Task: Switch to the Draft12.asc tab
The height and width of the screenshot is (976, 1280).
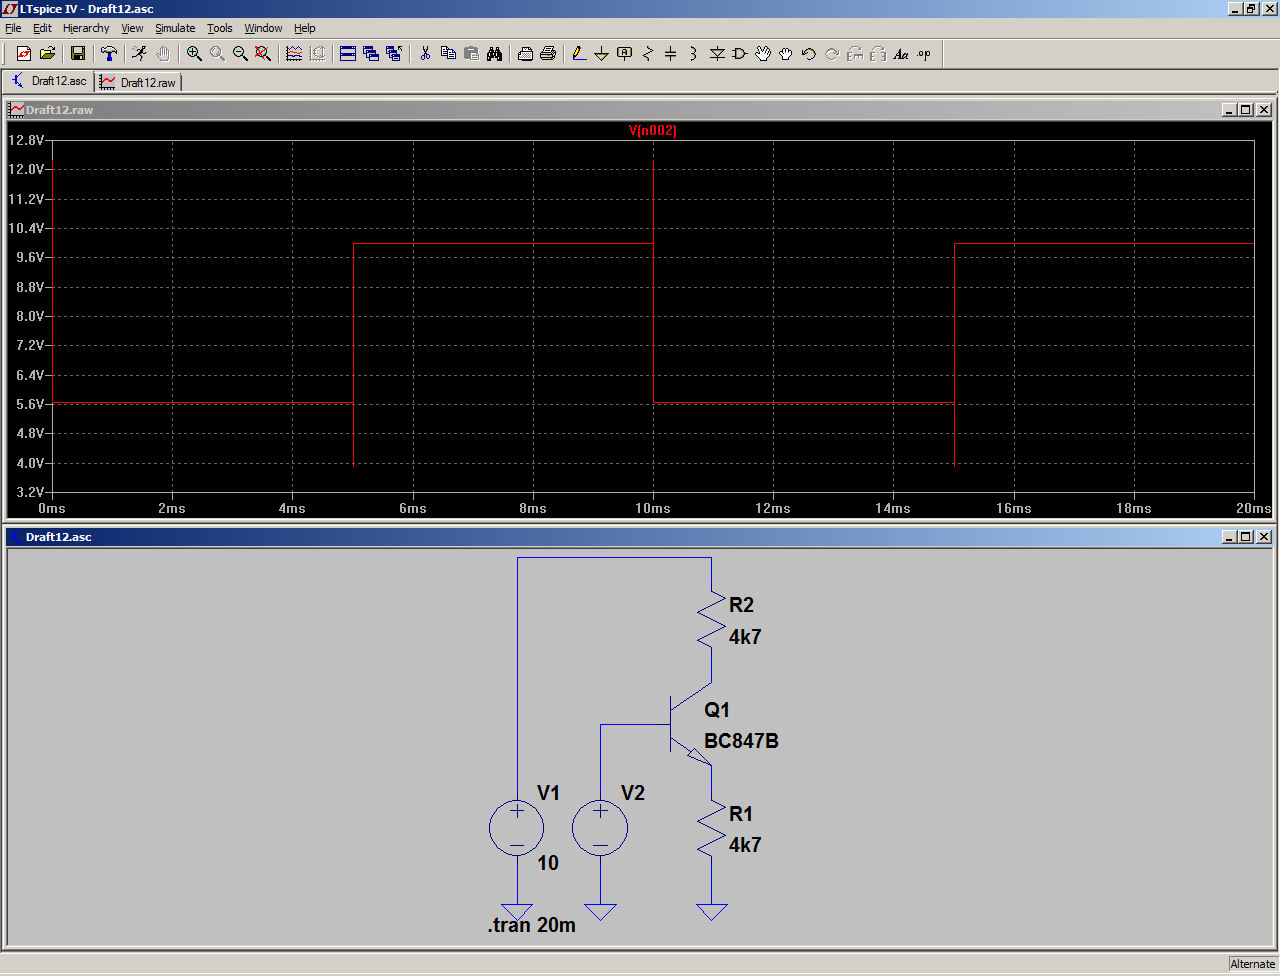Action: (49, 81)
